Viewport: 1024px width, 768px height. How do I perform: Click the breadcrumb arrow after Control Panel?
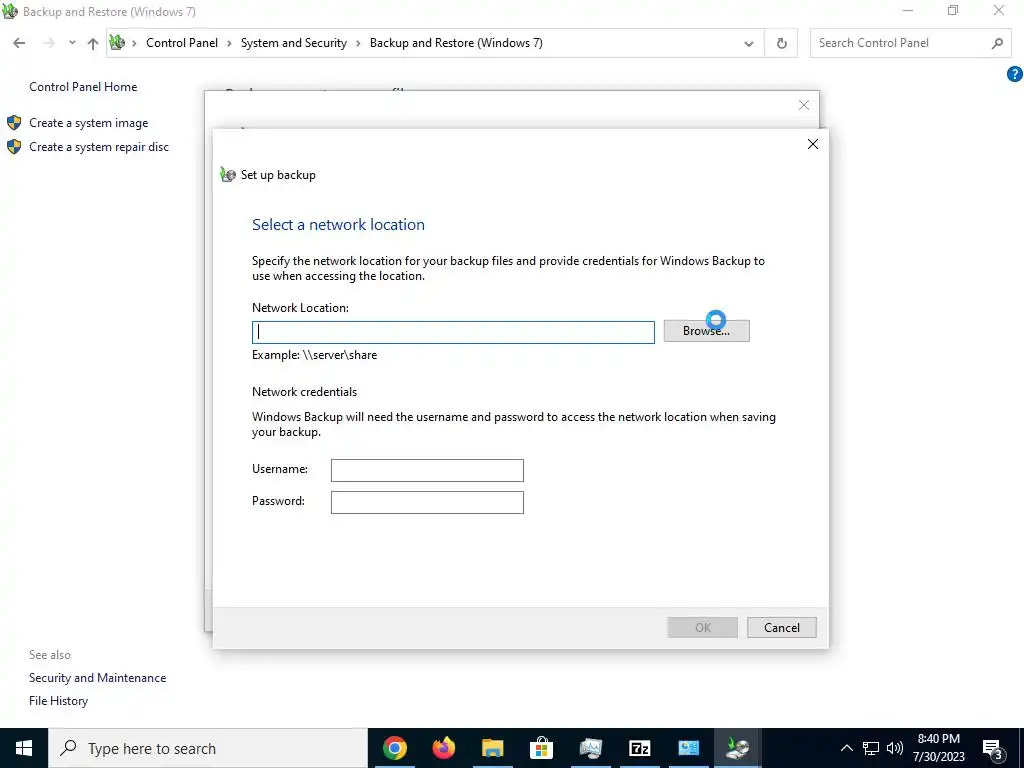coord(229,43)
